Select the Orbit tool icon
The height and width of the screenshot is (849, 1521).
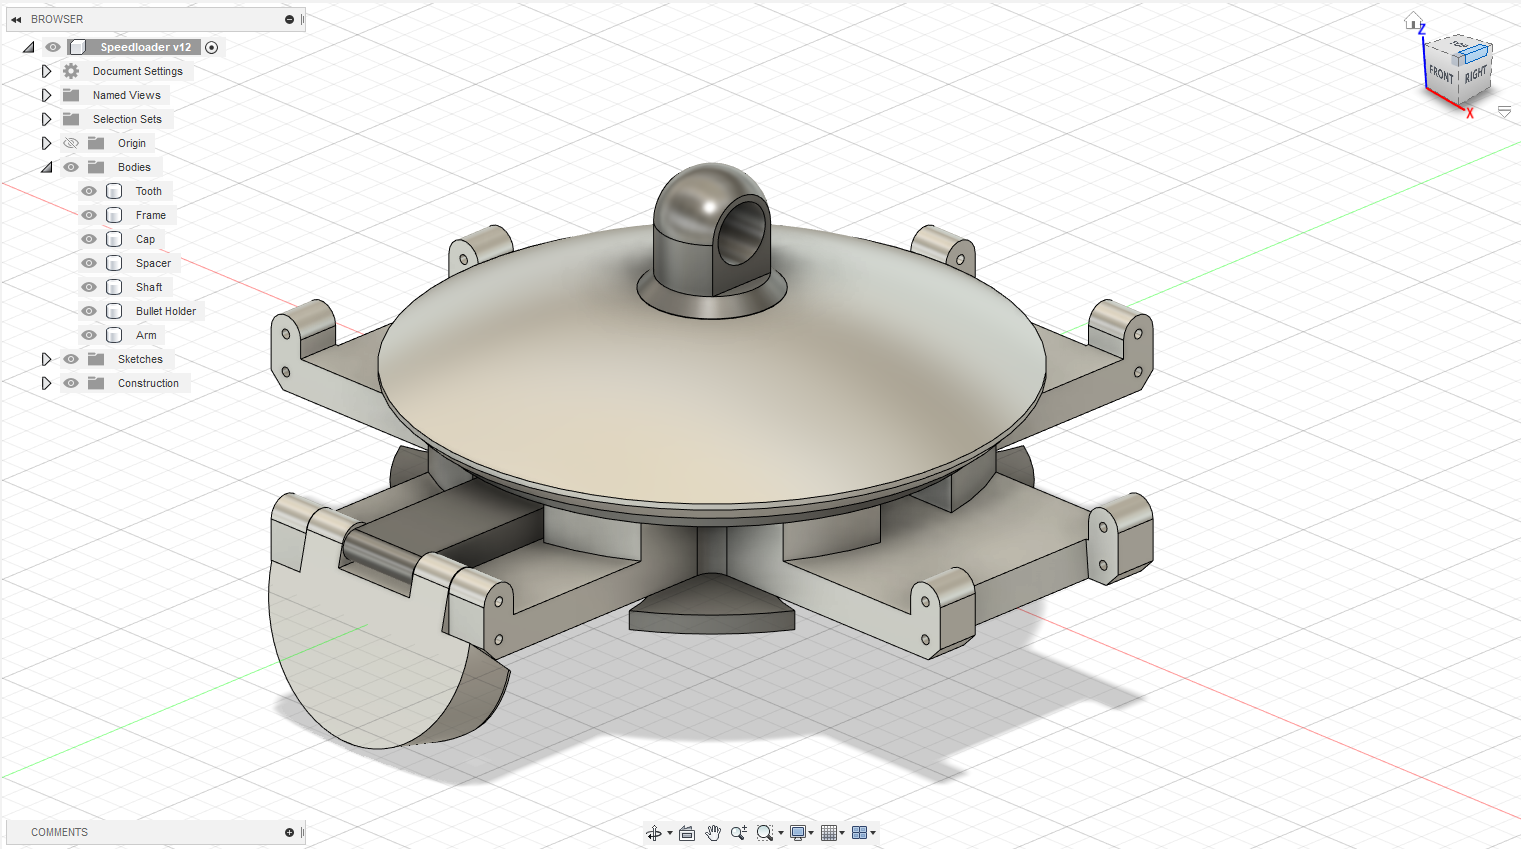click(654, 833)
